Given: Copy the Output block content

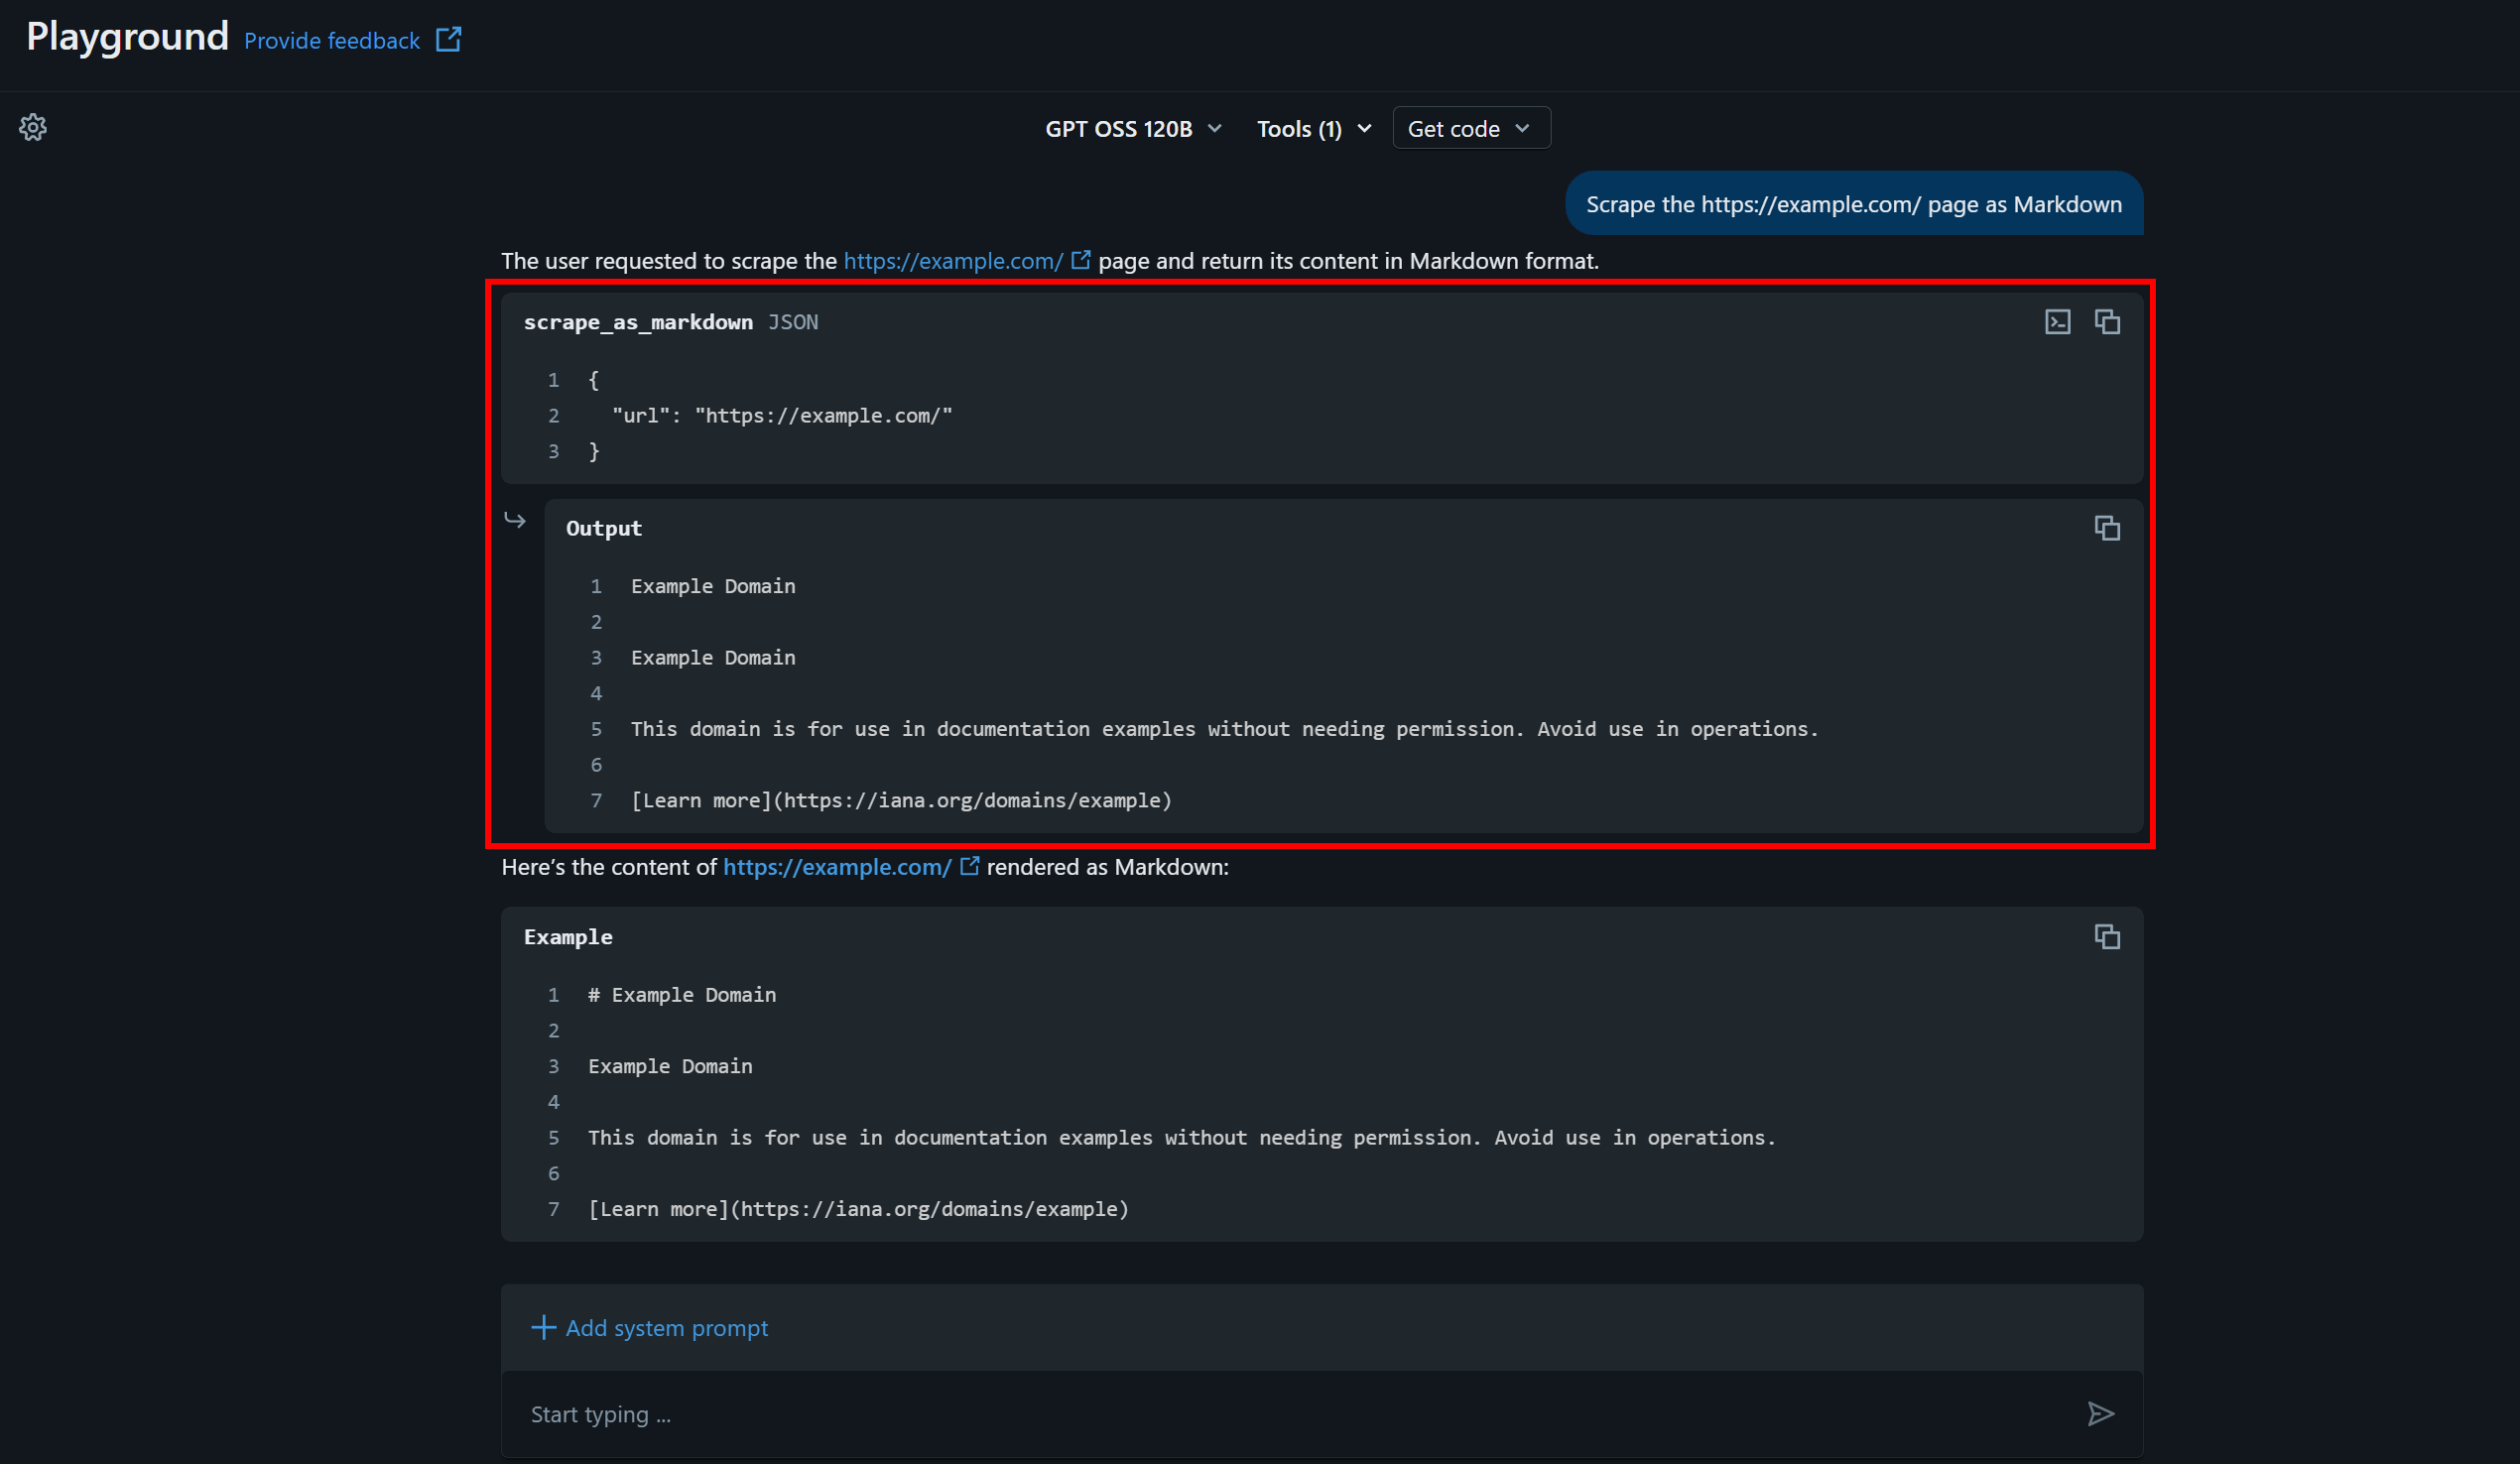Looking at the screenshot, I should click(2107, 528).
